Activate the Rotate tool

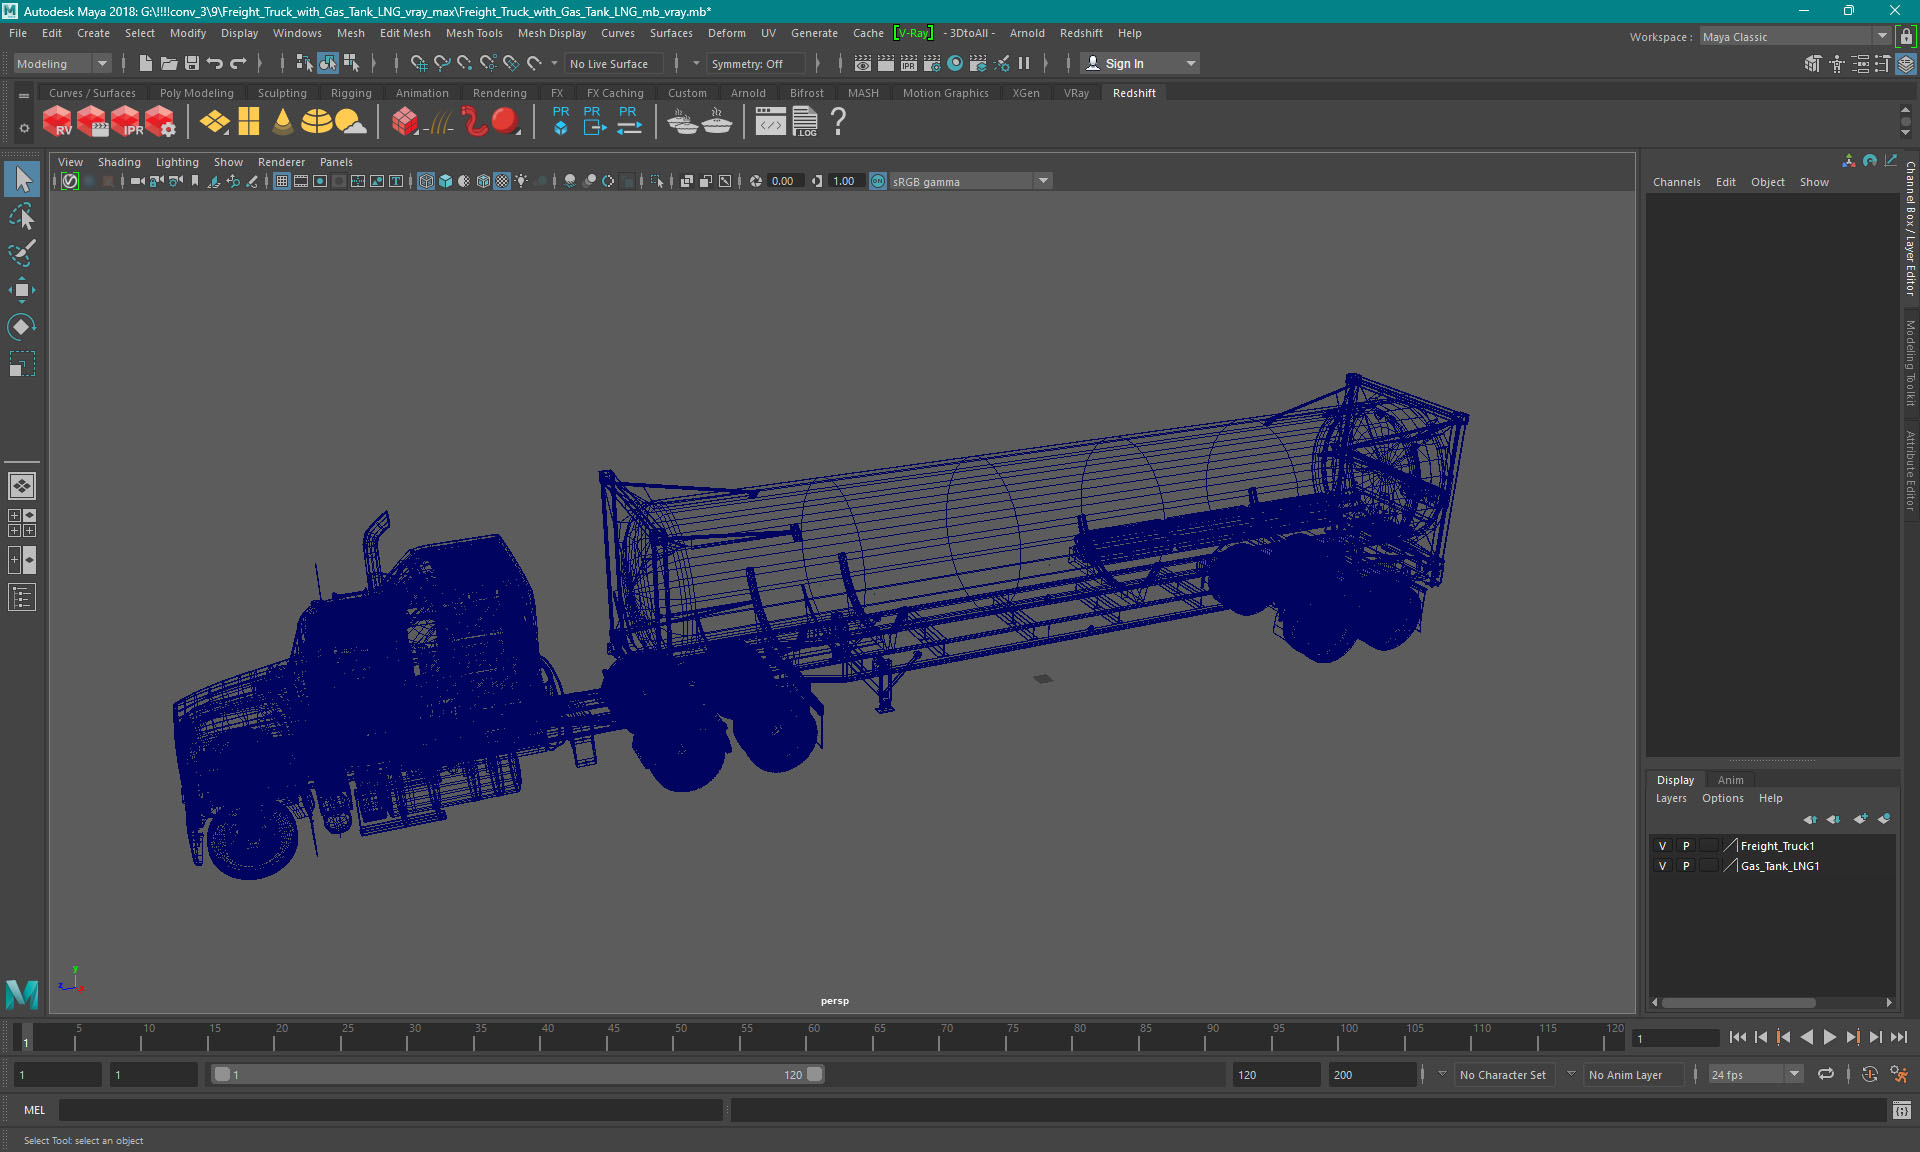(x=22, y=327)
